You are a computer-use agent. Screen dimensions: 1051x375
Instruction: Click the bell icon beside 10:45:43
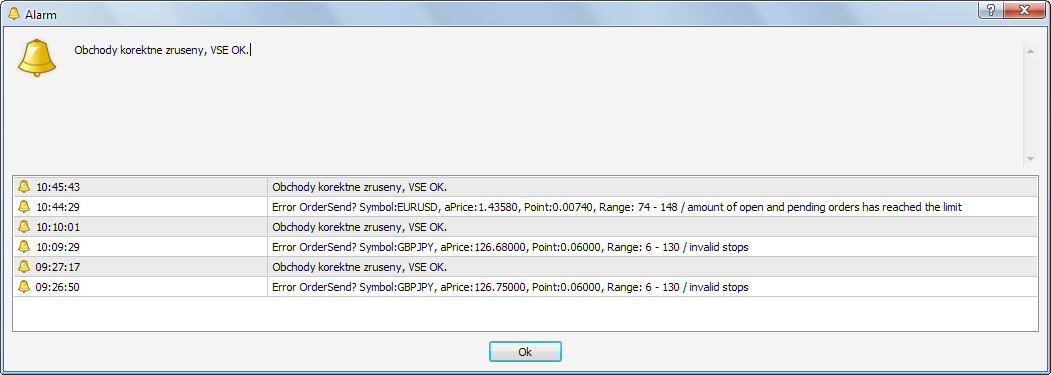click(x=24, y=186)
